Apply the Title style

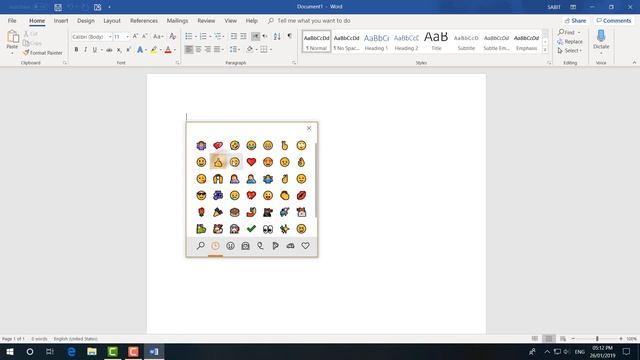[x=436, y=41]
